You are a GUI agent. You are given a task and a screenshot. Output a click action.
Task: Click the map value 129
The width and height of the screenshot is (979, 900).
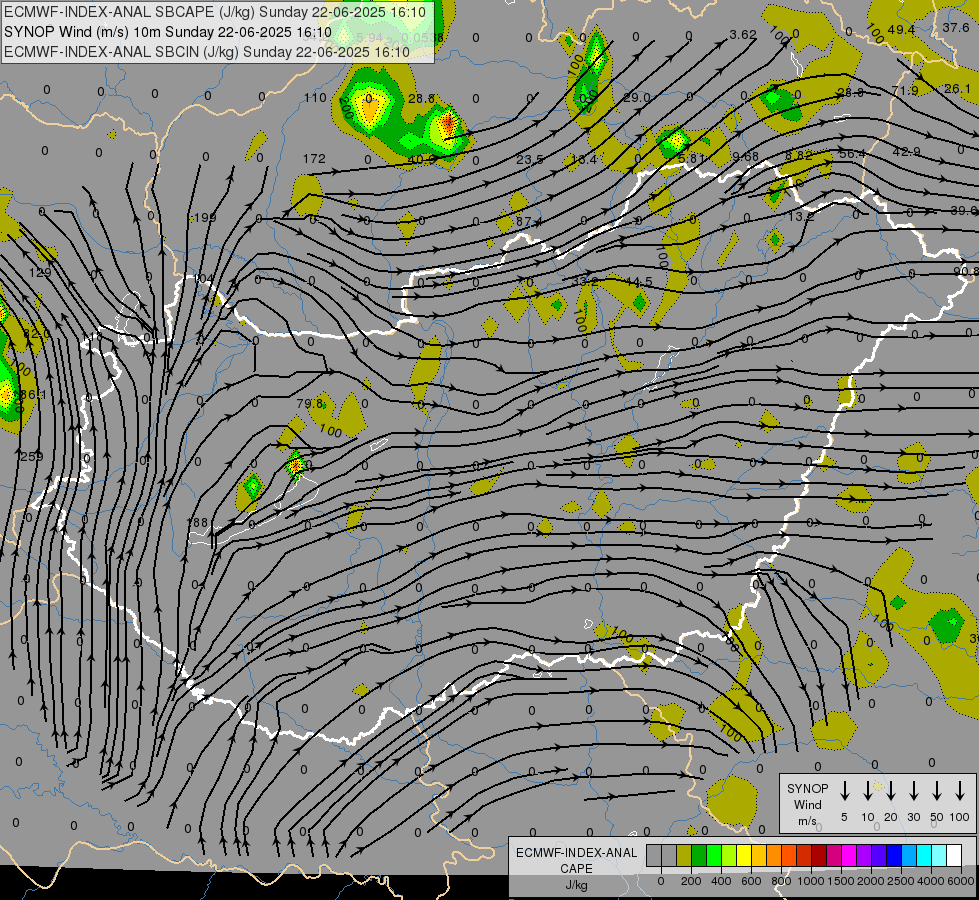[x=40, y=272]
